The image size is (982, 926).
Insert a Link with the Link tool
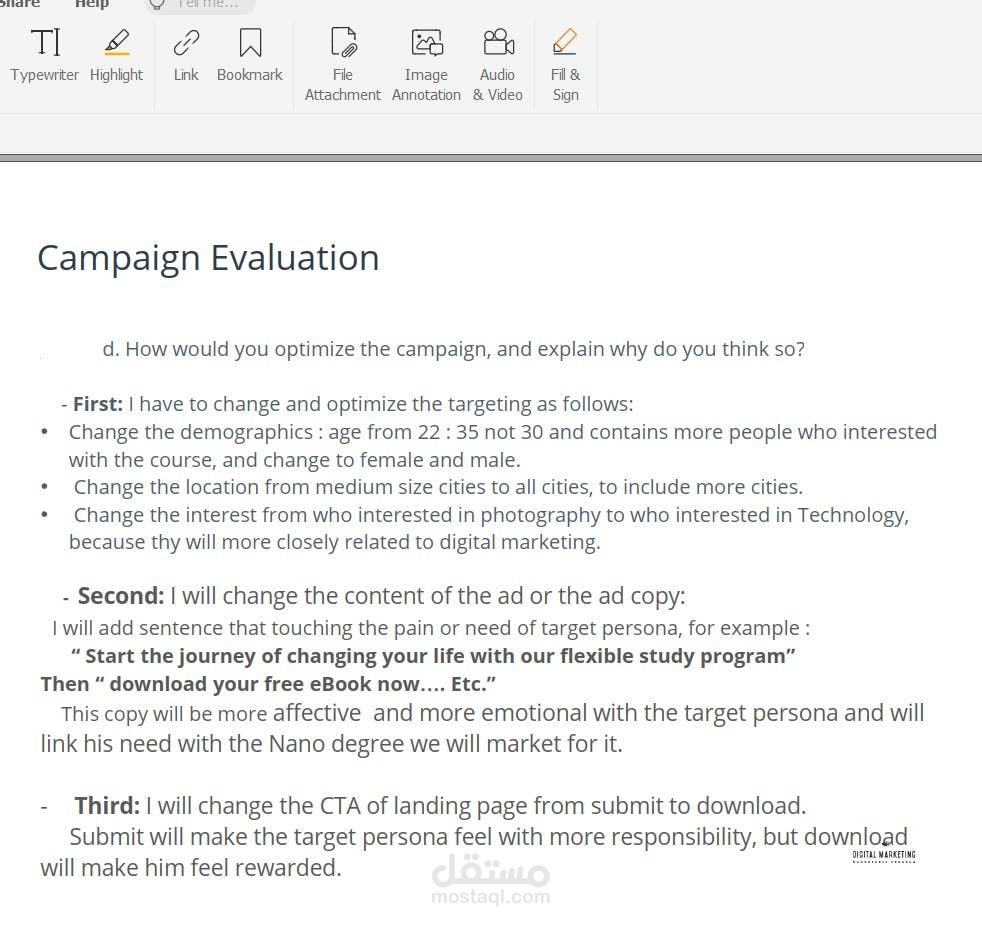tap(186, 56)
